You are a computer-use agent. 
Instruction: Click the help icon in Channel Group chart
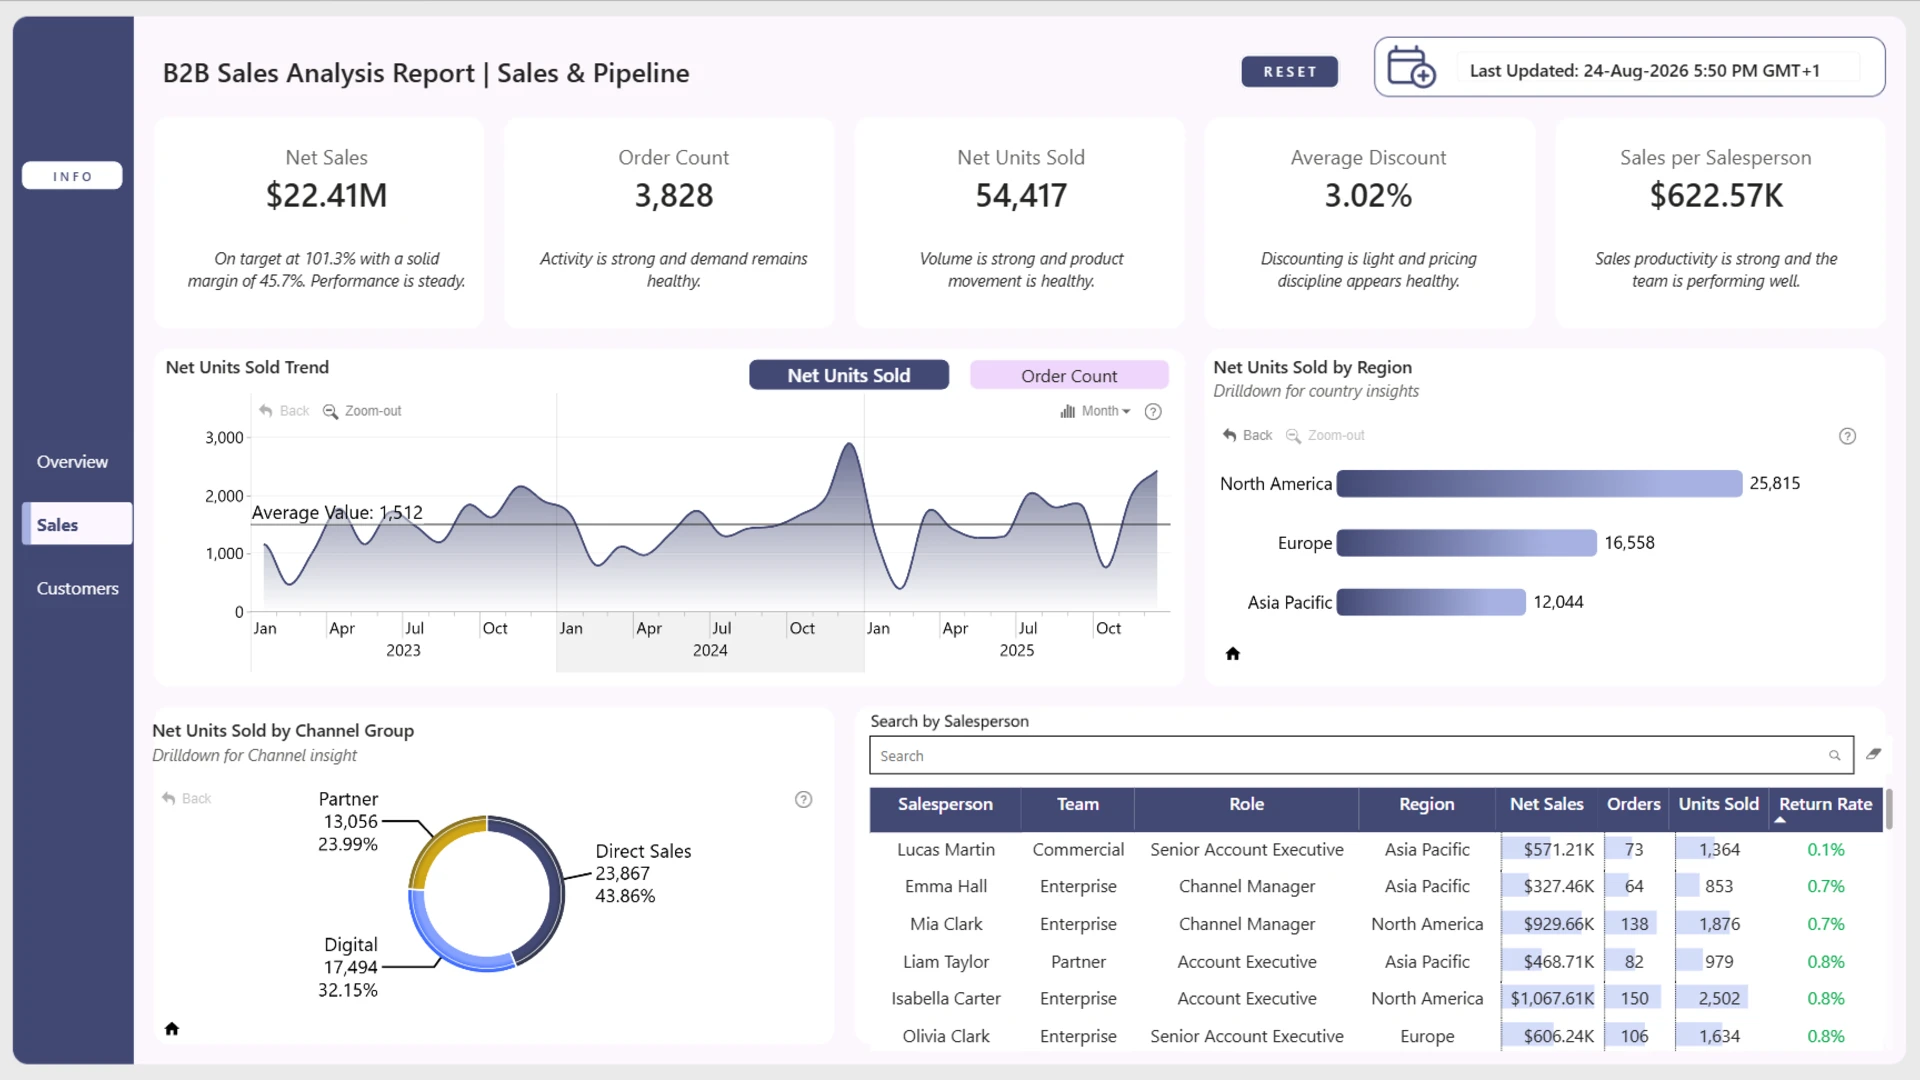point(803,799)
